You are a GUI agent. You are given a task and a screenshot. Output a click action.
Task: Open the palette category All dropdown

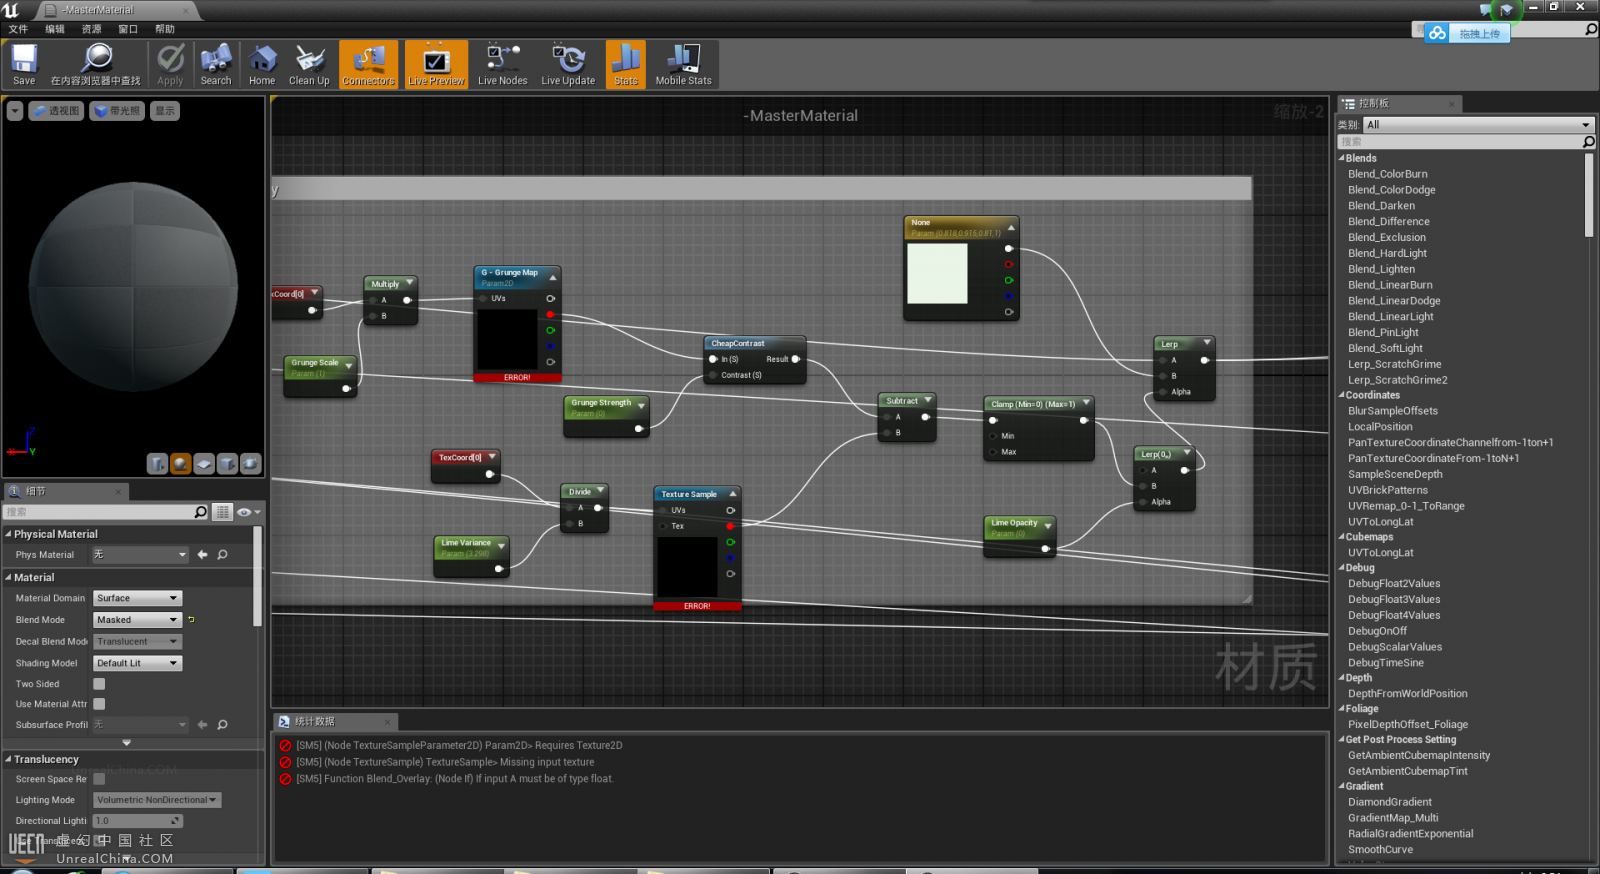(x=1477, y=125)
